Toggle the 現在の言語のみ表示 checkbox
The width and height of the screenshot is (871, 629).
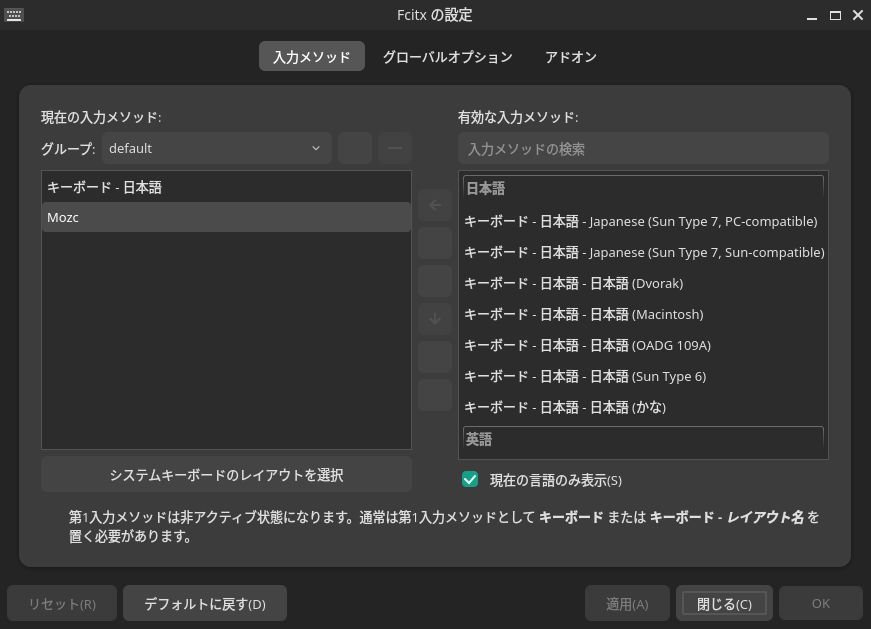(x=470, y=480)
